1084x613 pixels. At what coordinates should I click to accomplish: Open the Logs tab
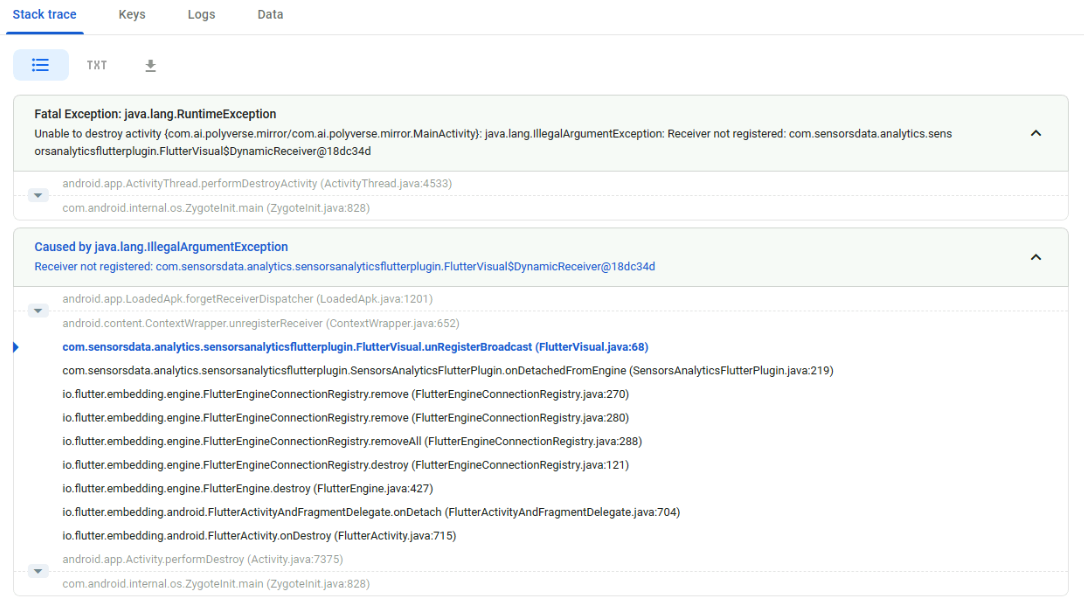[201, 15]
